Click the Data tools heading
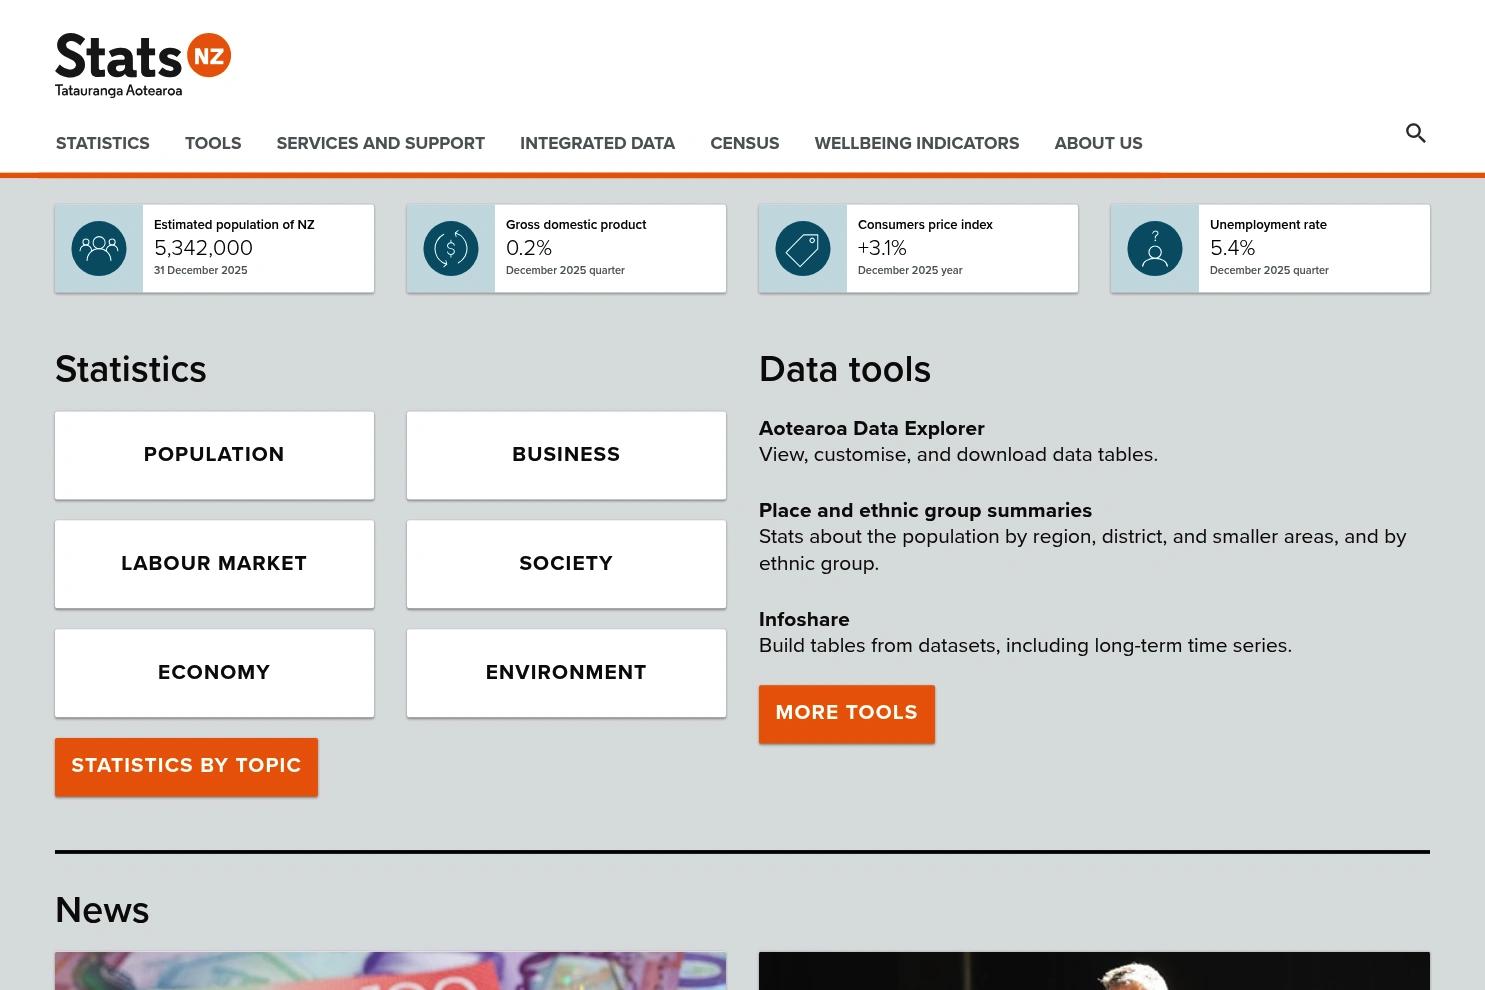The width and height of the screenshot is (1485, 990). [845, 369]
